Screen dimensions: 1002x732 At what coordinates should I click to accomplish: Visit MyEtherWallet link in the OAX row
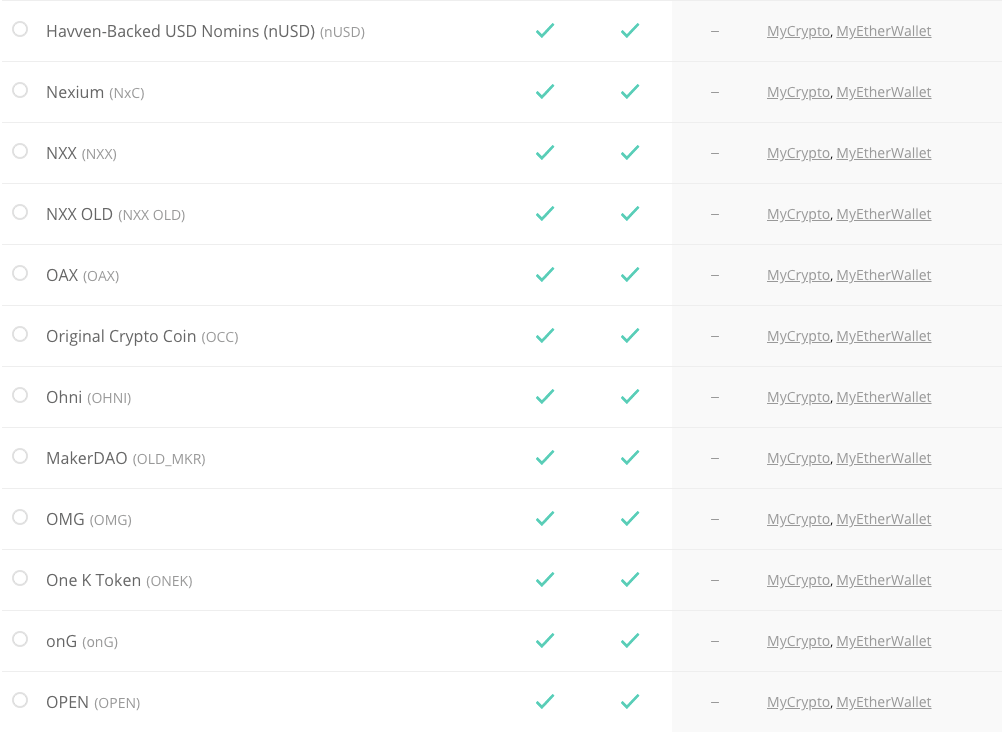884,275
